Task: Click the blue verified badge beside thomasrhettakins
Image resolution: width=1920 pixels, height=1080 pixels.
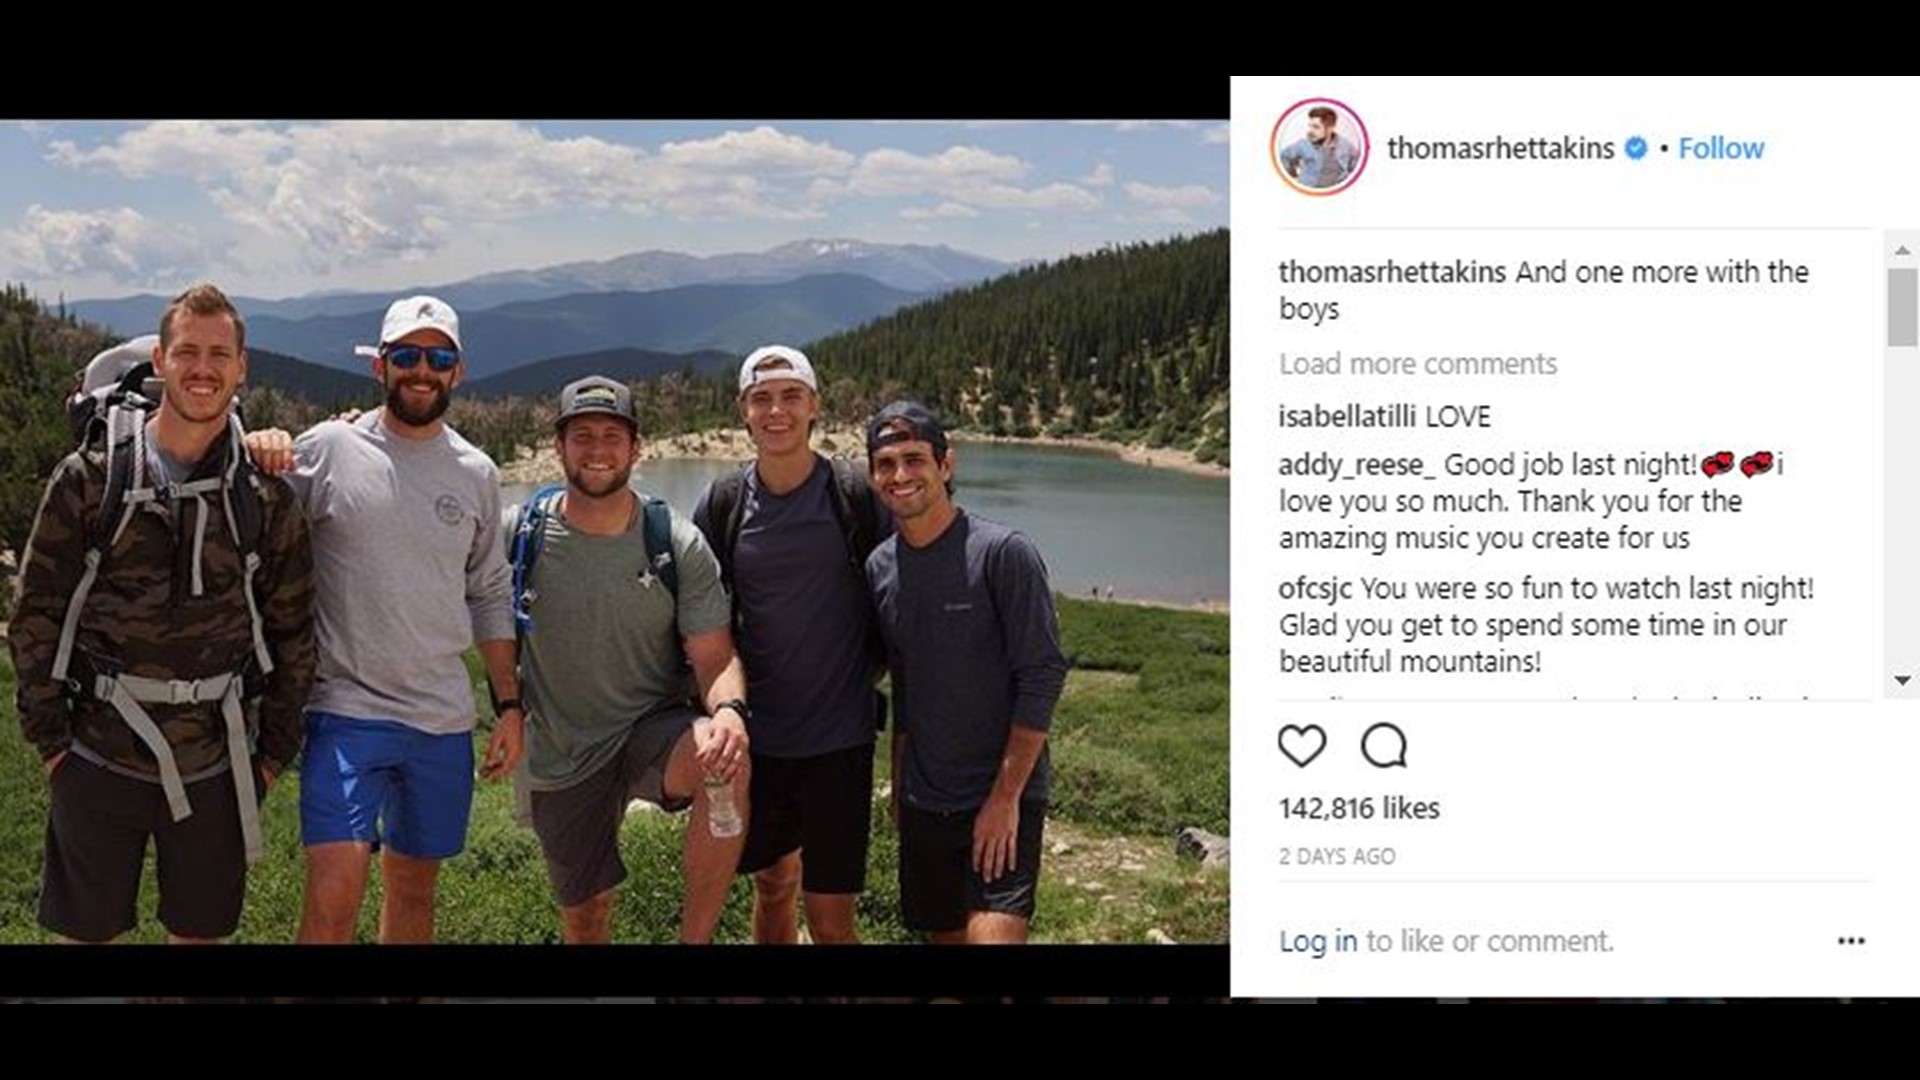Action: [x=1637, y=148]
